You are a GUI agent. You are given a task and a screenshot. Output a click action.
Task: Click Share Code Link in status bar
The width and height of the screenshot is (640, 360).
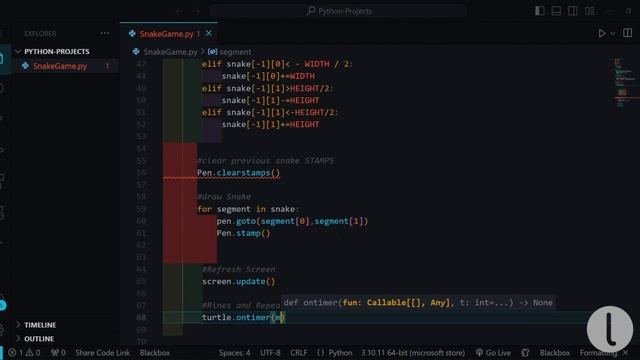click(102, 353)
